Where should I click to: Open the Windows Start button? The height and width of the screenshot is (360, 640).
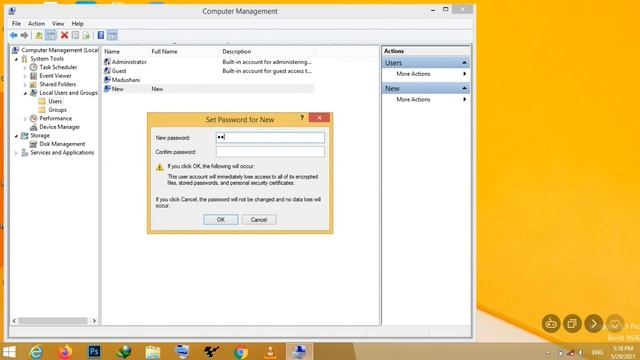9,352
